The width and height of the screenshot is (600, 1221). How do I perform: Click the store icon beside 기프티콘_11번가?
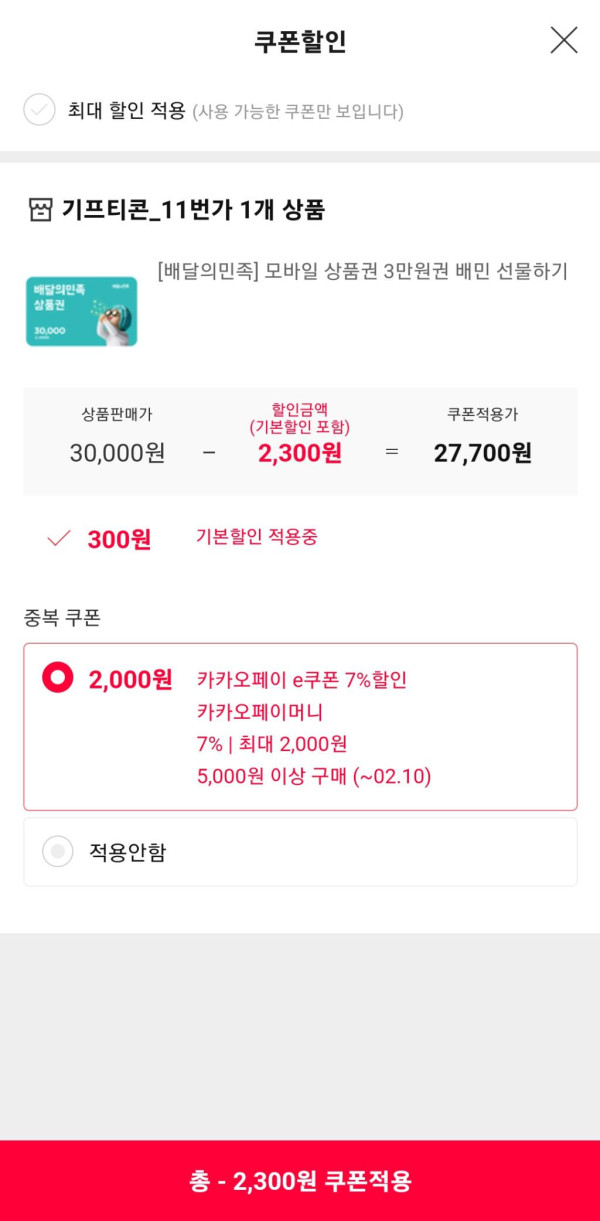(x=40, y=210)
